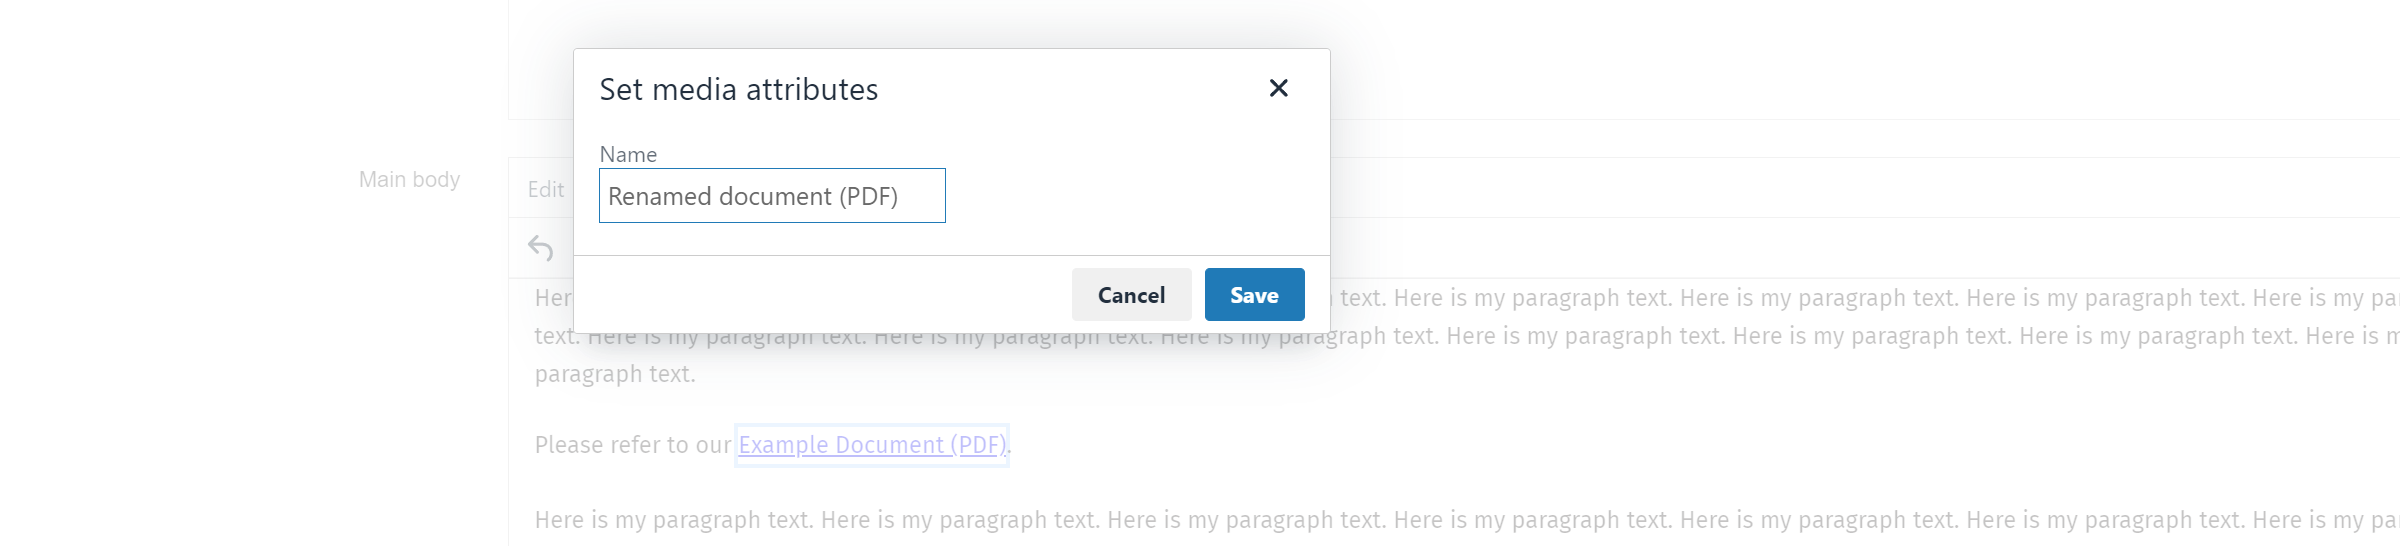
Task: Click the Name label above the field
Action: point(628,155)
